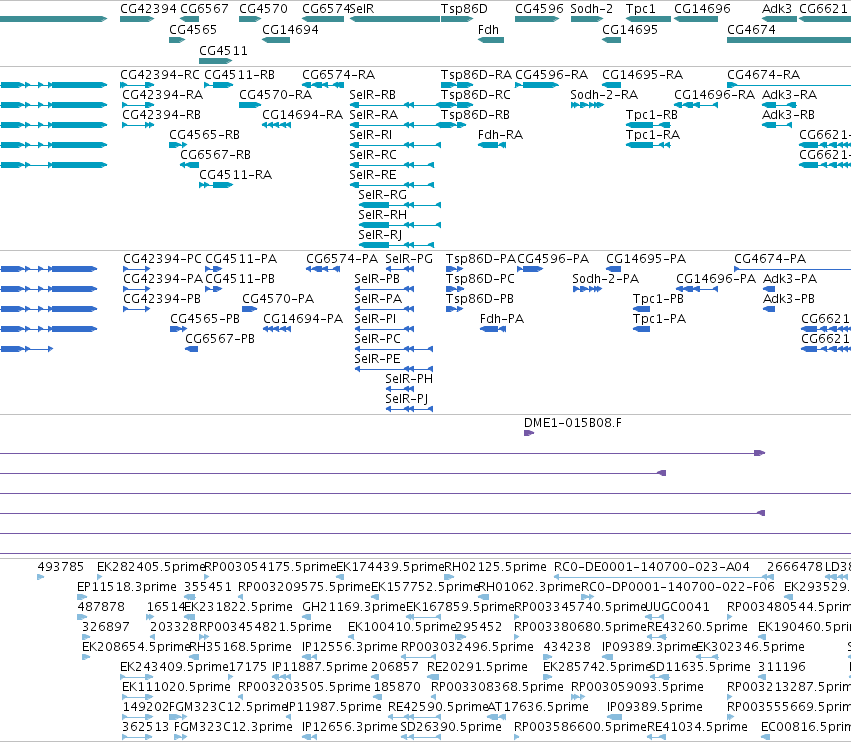Select the SelR-RG transcript label
851x742 pixels.
tap(382, 195)
